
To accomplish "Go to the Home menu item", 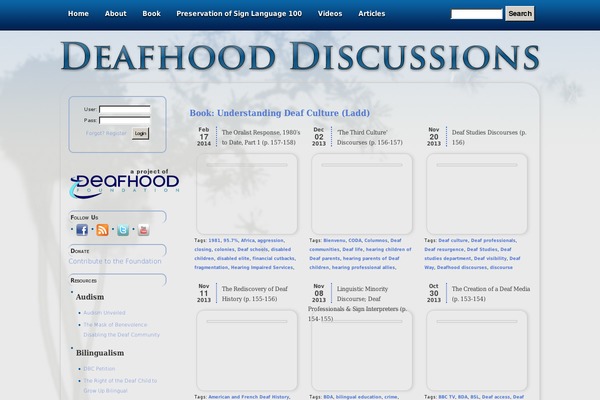I will pyautogui.click(x=78, y=13).
